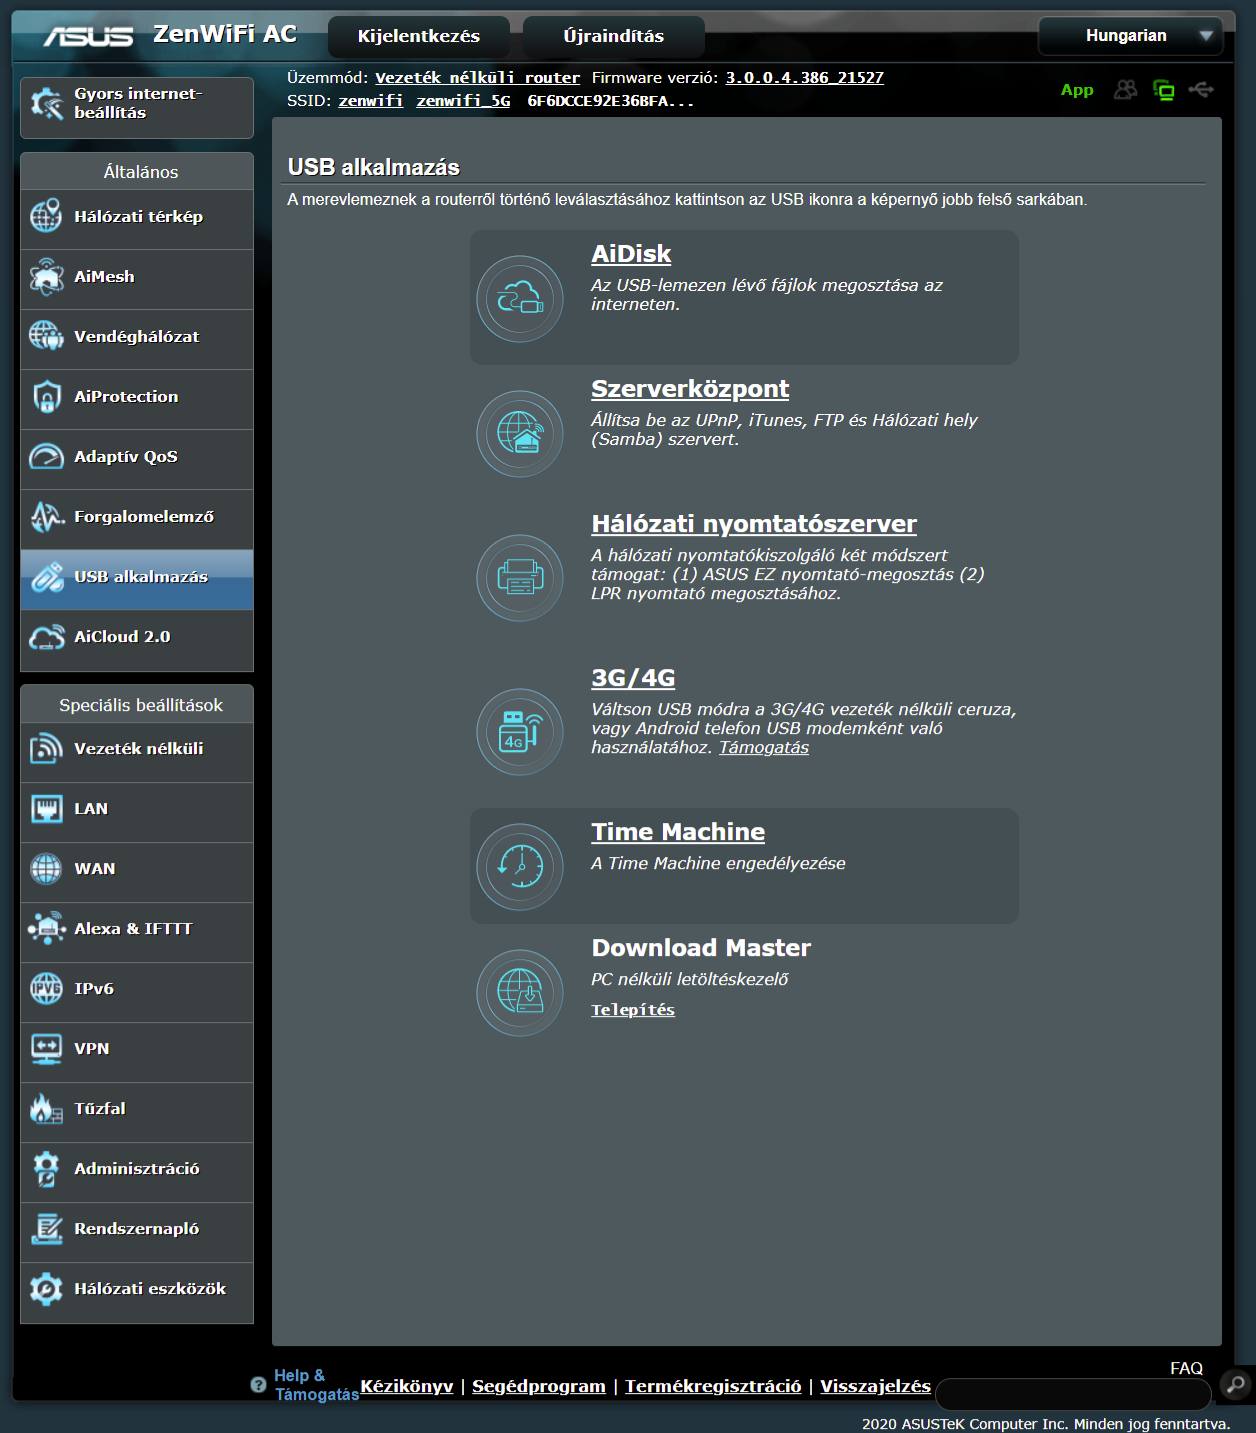Click the Forgalomelemző waveform icon
Image resolution: width=1256 pixels, height=1433 pixels.
[x=46, y=516]
